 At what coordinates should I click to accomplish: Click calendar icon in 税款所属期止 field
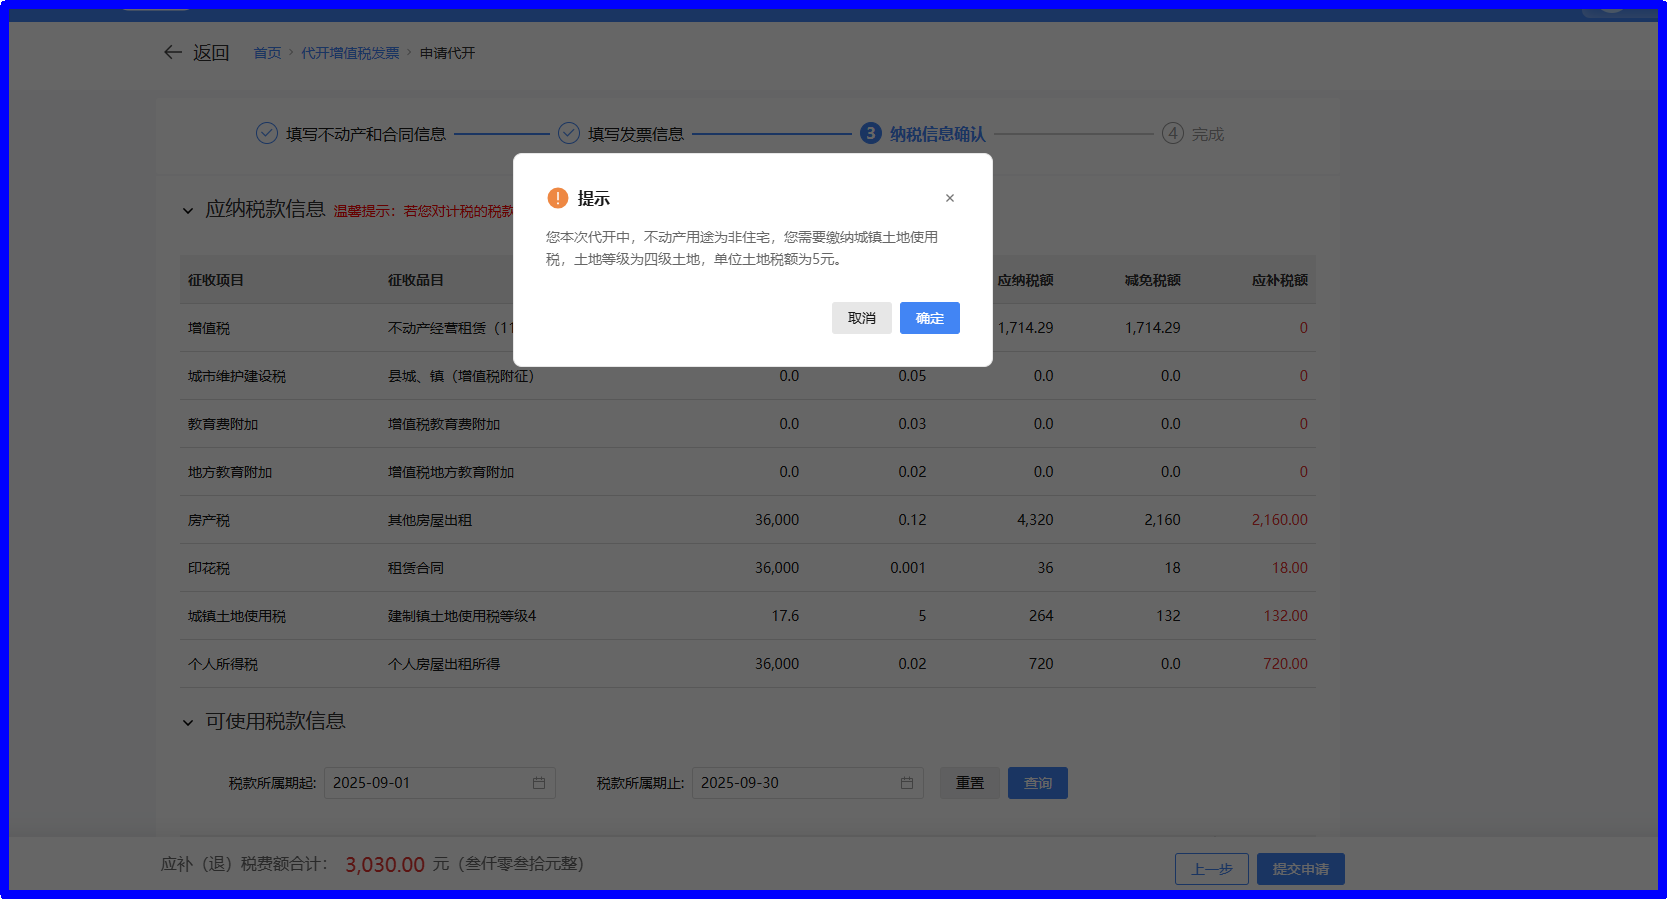point(907,783)
